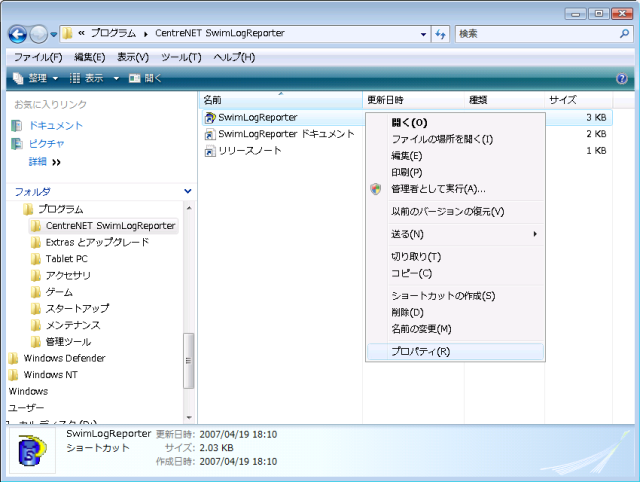Click the folder tree scrollbar thumb
Viewport: 640px width, 482px height.
pos(188,361)
